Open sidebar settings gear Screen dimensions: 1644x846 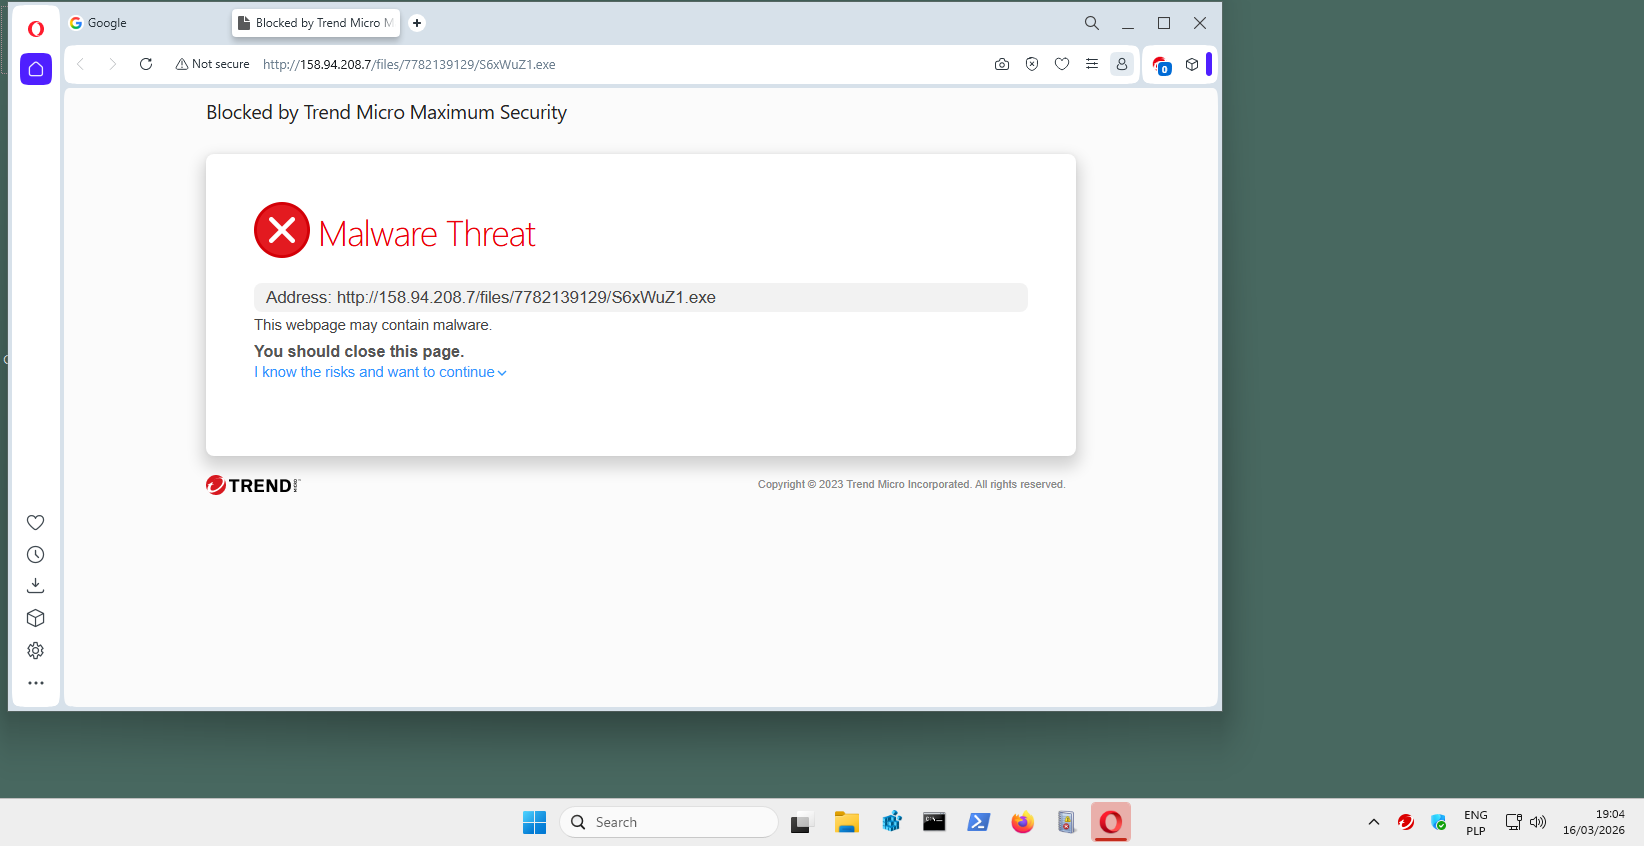[36, 651]
